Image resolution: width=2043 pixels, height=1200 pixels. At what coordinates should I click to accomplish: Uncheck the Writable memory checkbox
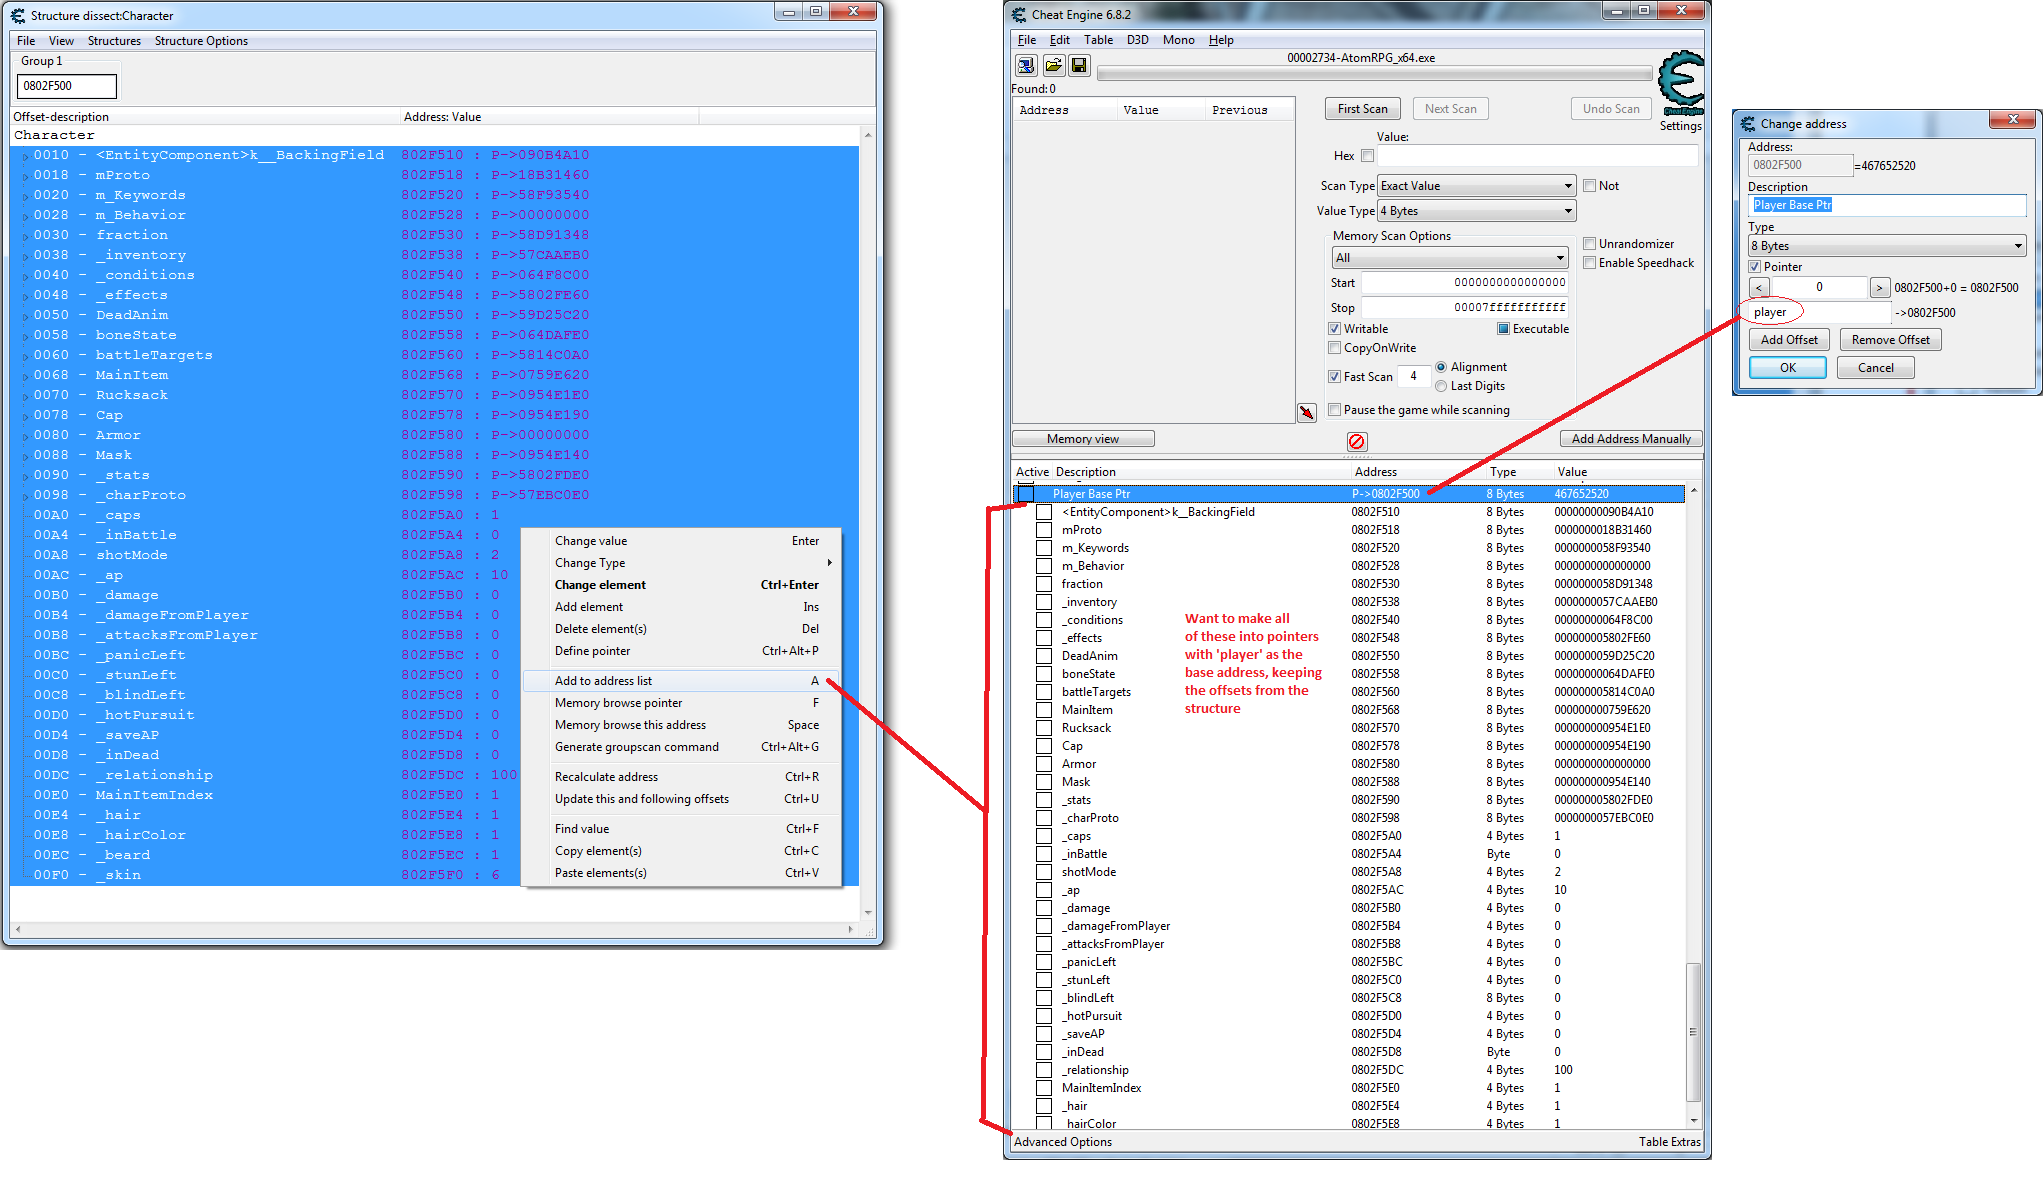1335,328
